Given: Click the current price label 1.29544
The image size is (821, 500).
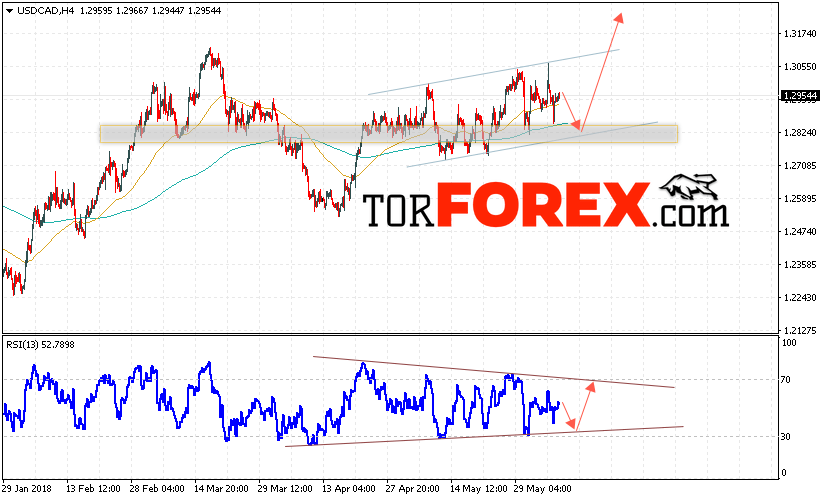Looking at the screenshot, I should coord(800,96).
